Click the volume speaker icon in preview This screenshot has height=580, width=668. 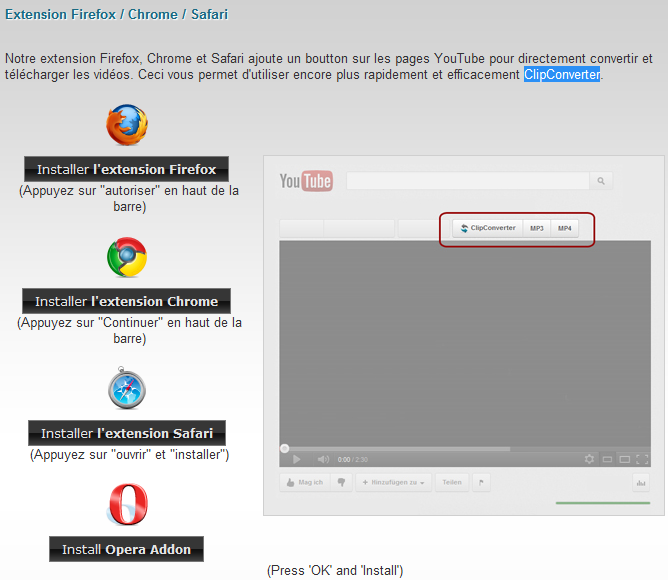point(323,459)
